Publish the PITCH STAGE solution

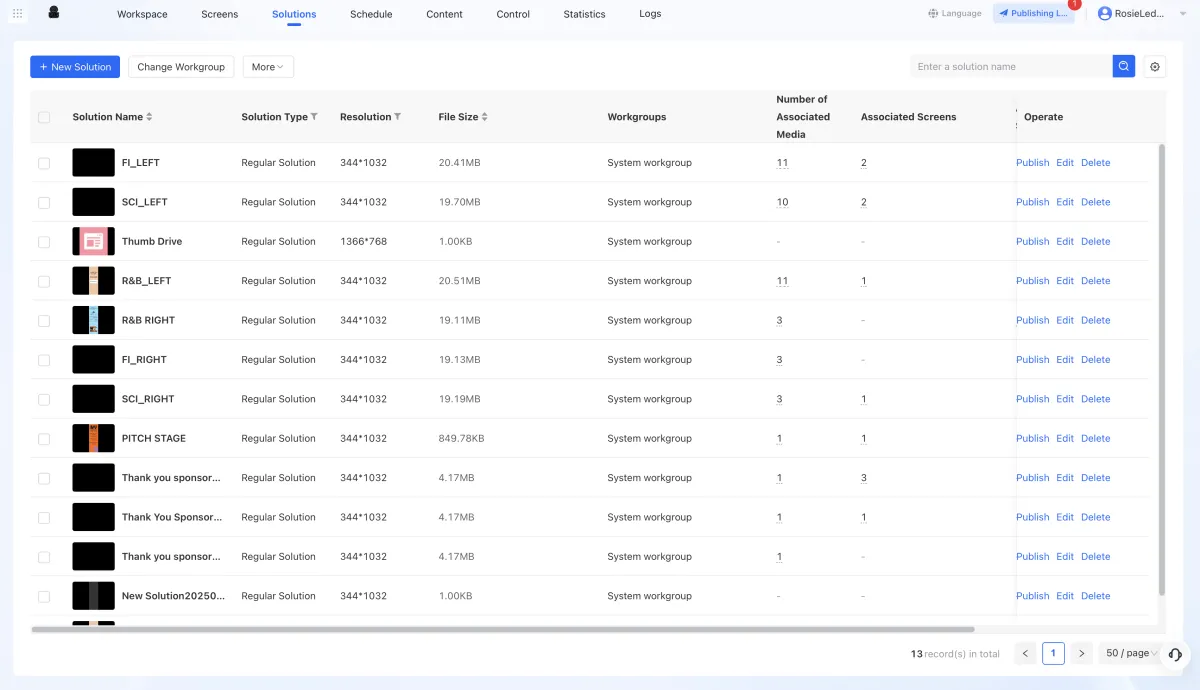1032,438
